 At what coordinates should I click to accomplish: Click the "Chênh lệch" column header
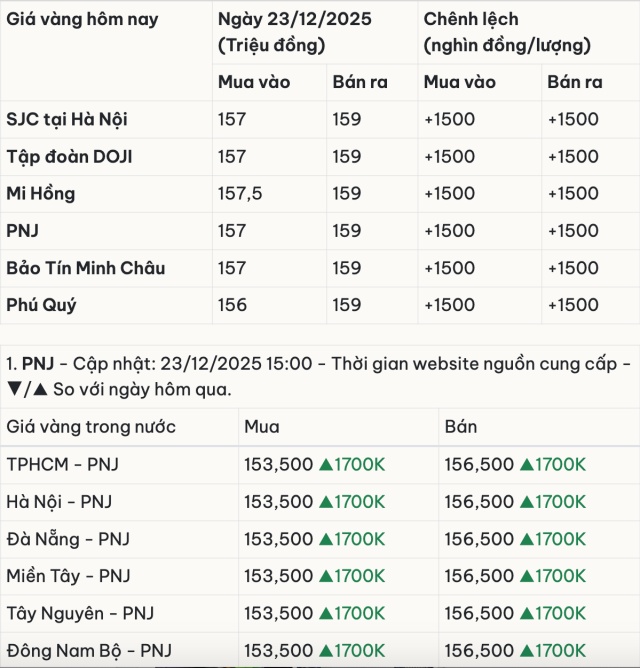471,19
